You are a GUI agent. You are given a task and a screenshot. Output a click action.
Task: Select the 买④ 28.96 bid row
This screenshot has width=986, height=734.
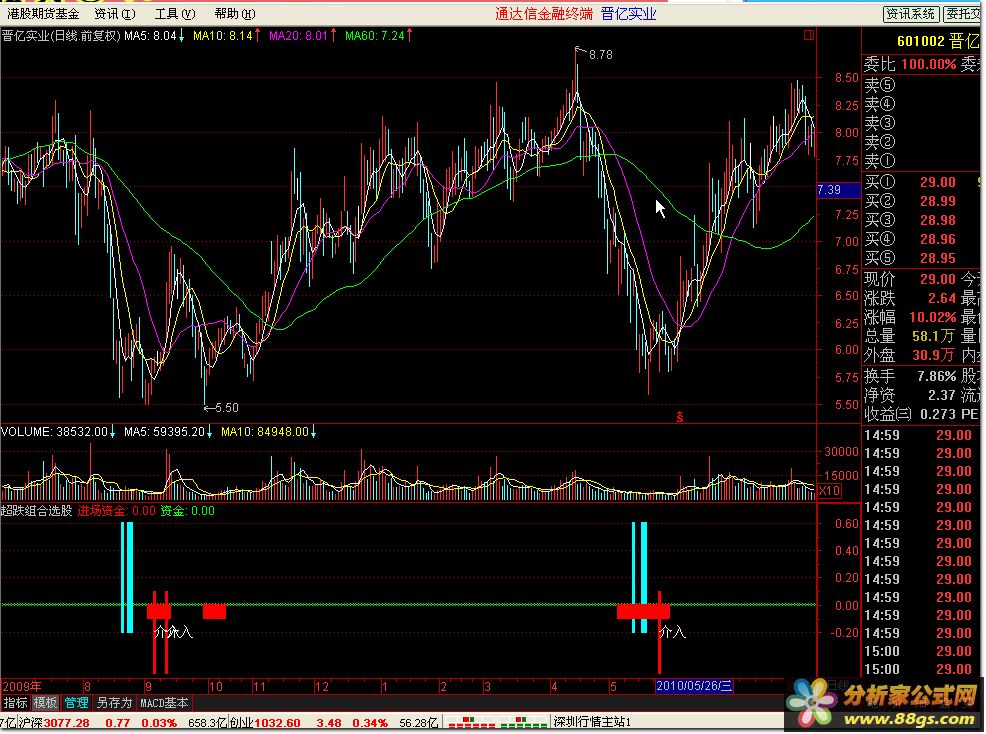coord(922,239)
